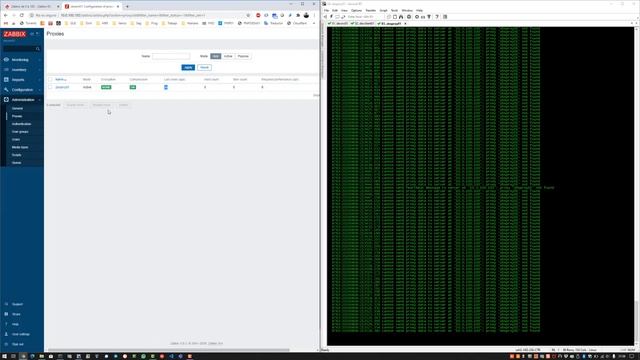The image size is (640, 360).
Task: Expand the Monitoring menu chevron
Action: (x=40, y=60)
